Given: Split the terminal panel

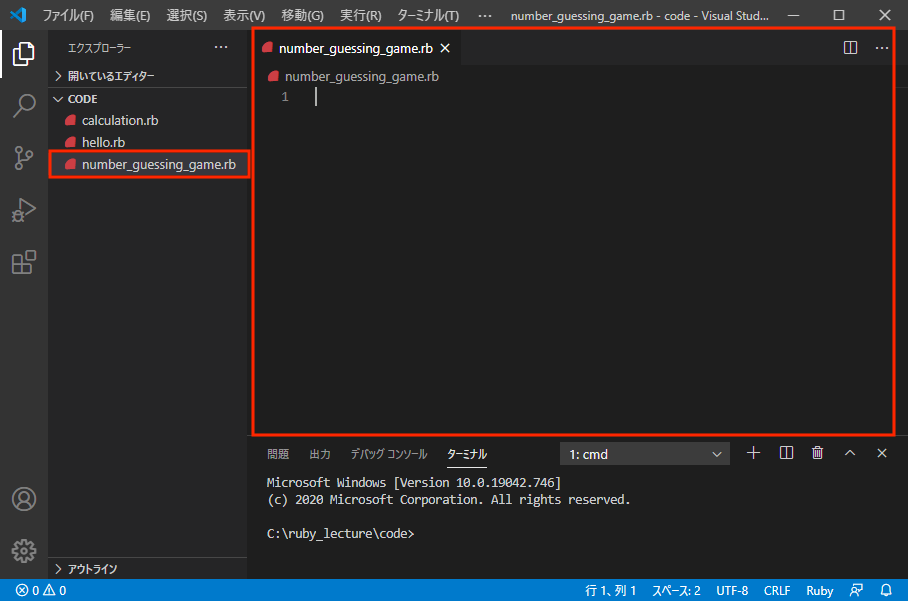Looking at the screenshot, I should (x=786, y=453).
